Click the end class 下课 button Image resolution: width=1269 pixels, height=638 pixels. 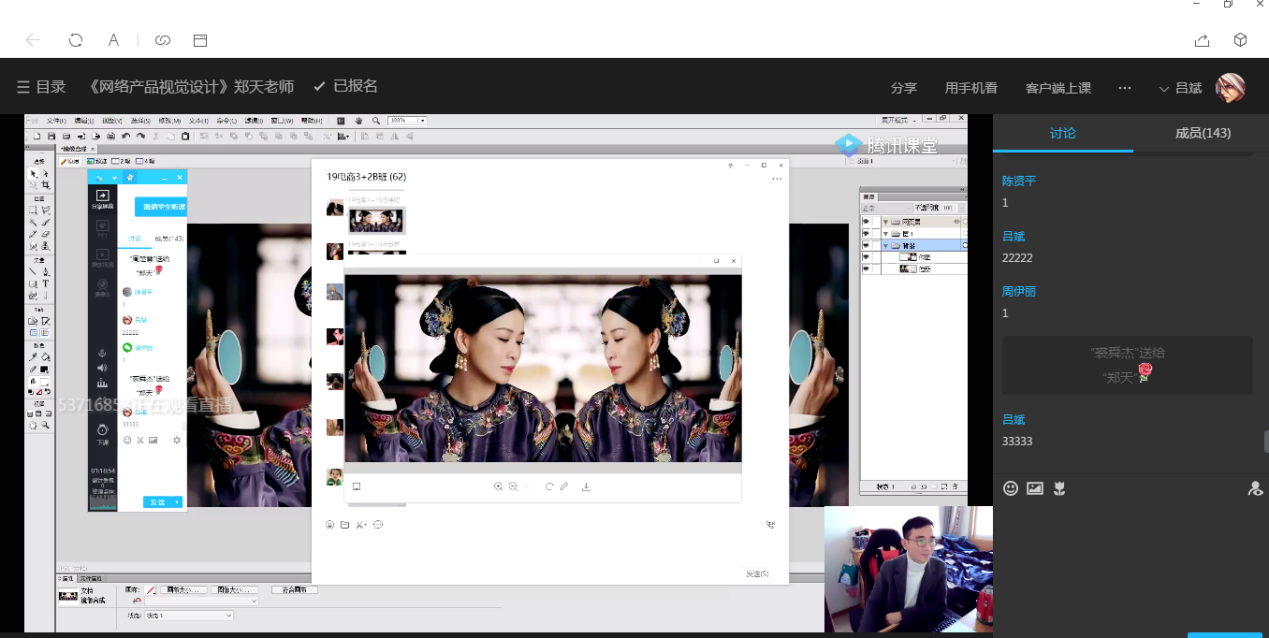102,433
